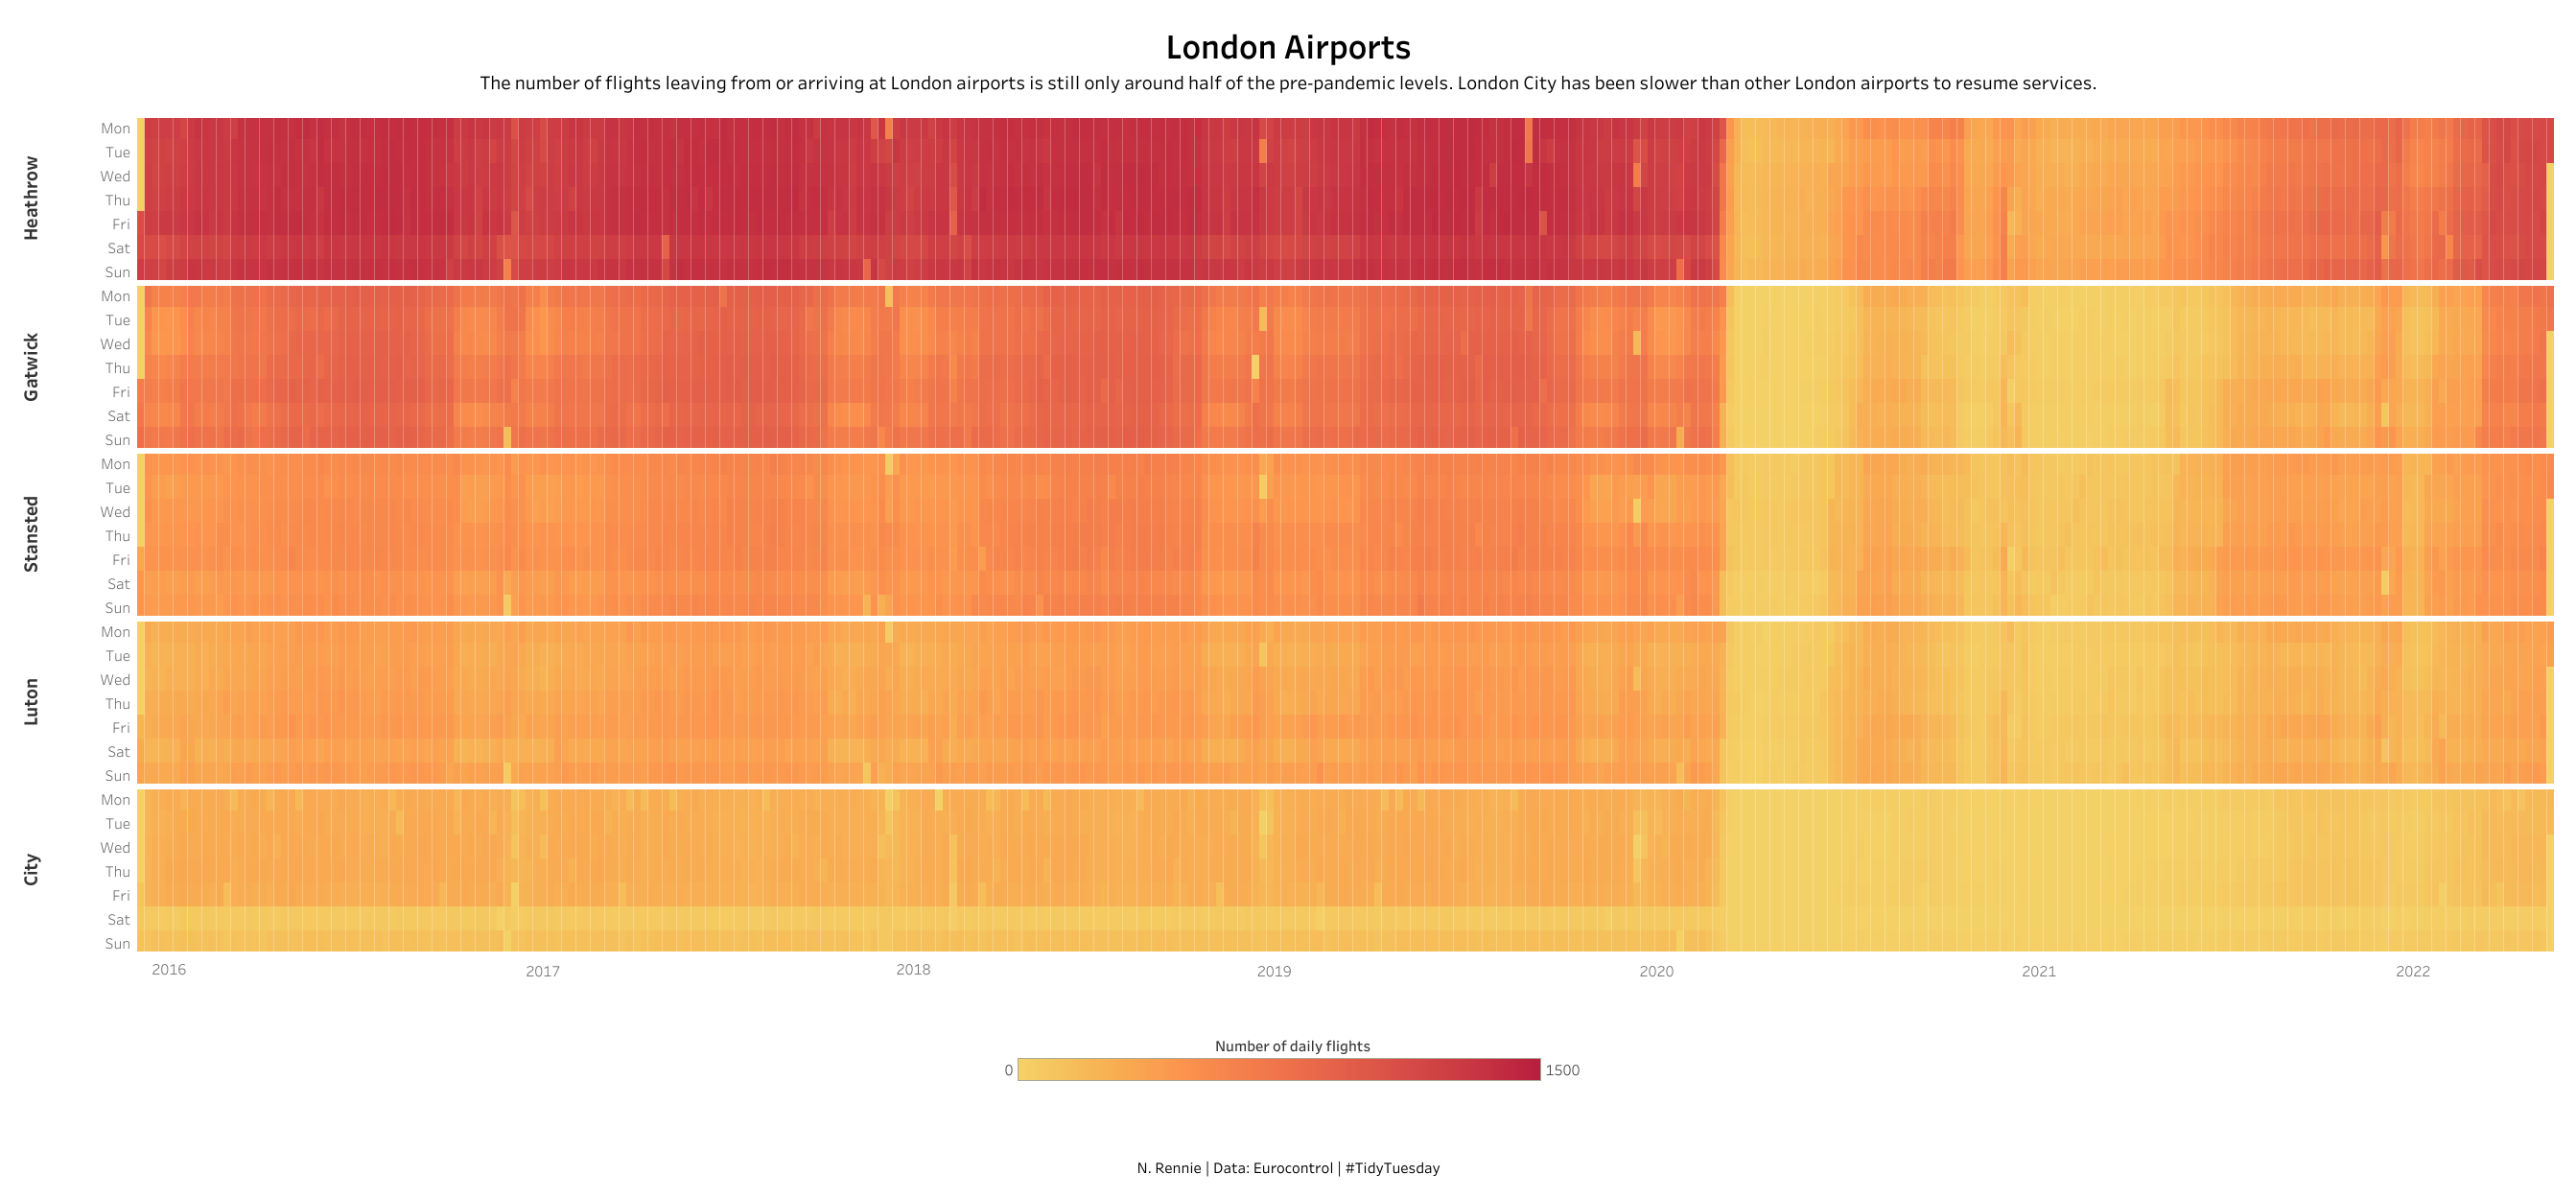Viewport: 2576px width, 1198px height.
Task: Click the 1500 maximum legend value
Action: click(x=1562, y=1070)
